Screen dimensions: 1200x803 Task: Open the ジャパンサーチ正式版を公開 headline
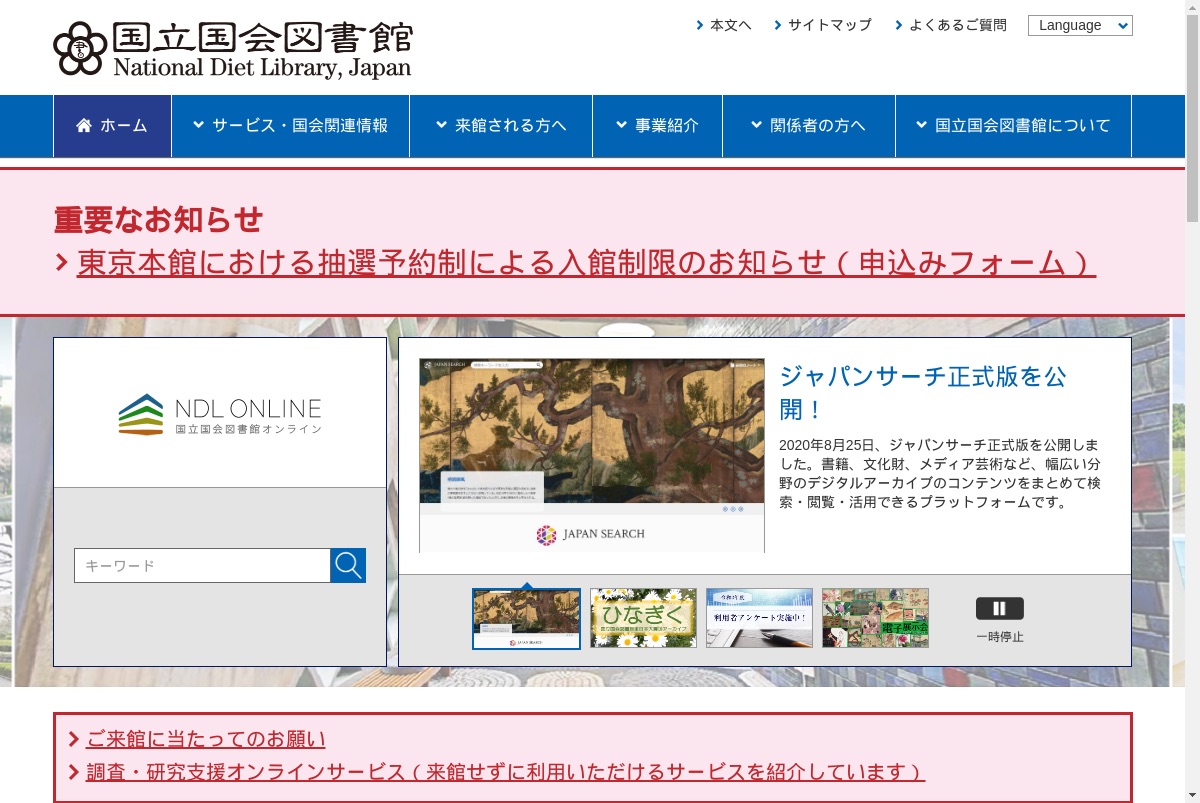pyautogui.click(x=923, y=393)
